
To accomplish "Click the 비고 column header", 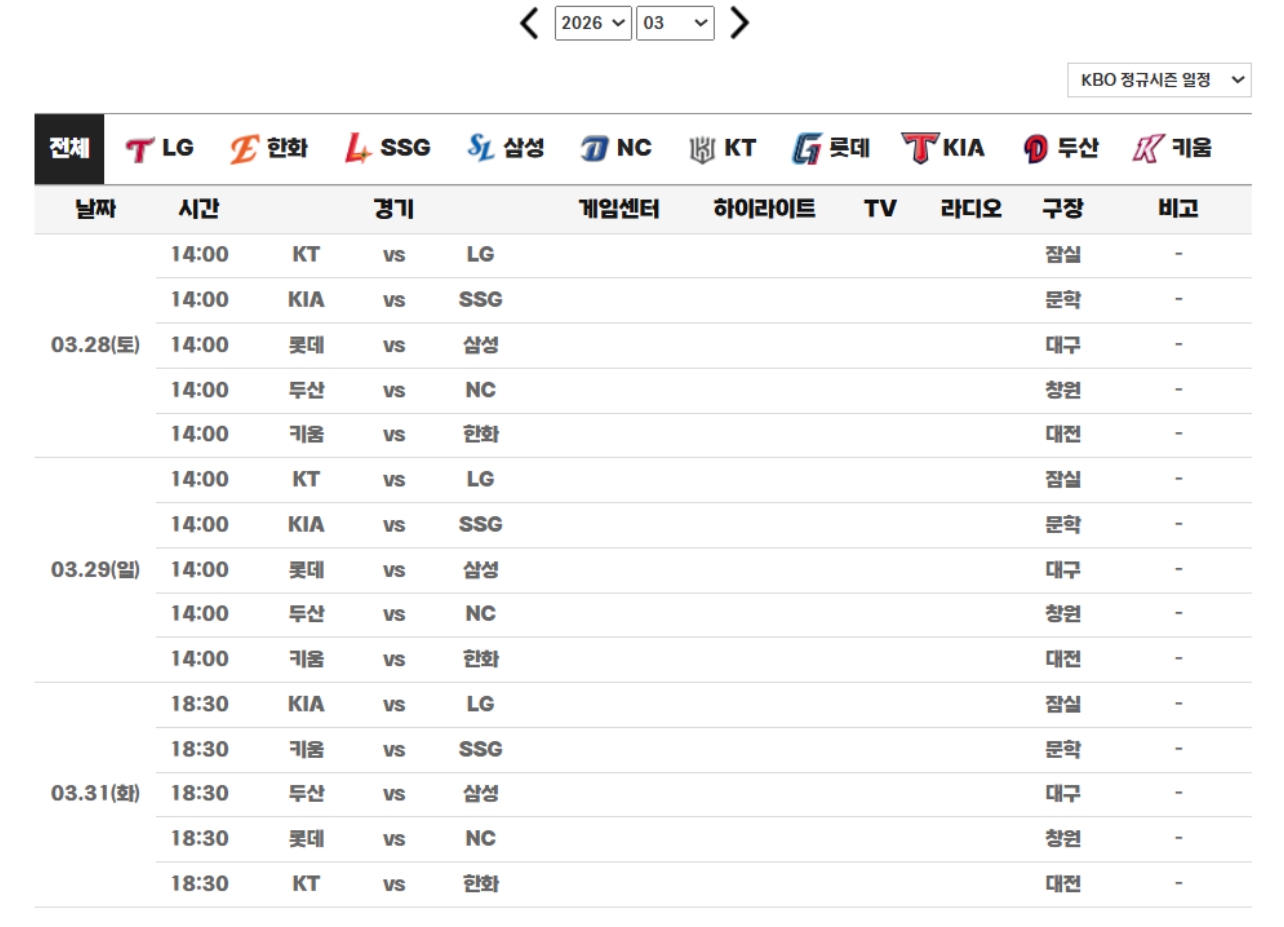I will pos(1178,209).
